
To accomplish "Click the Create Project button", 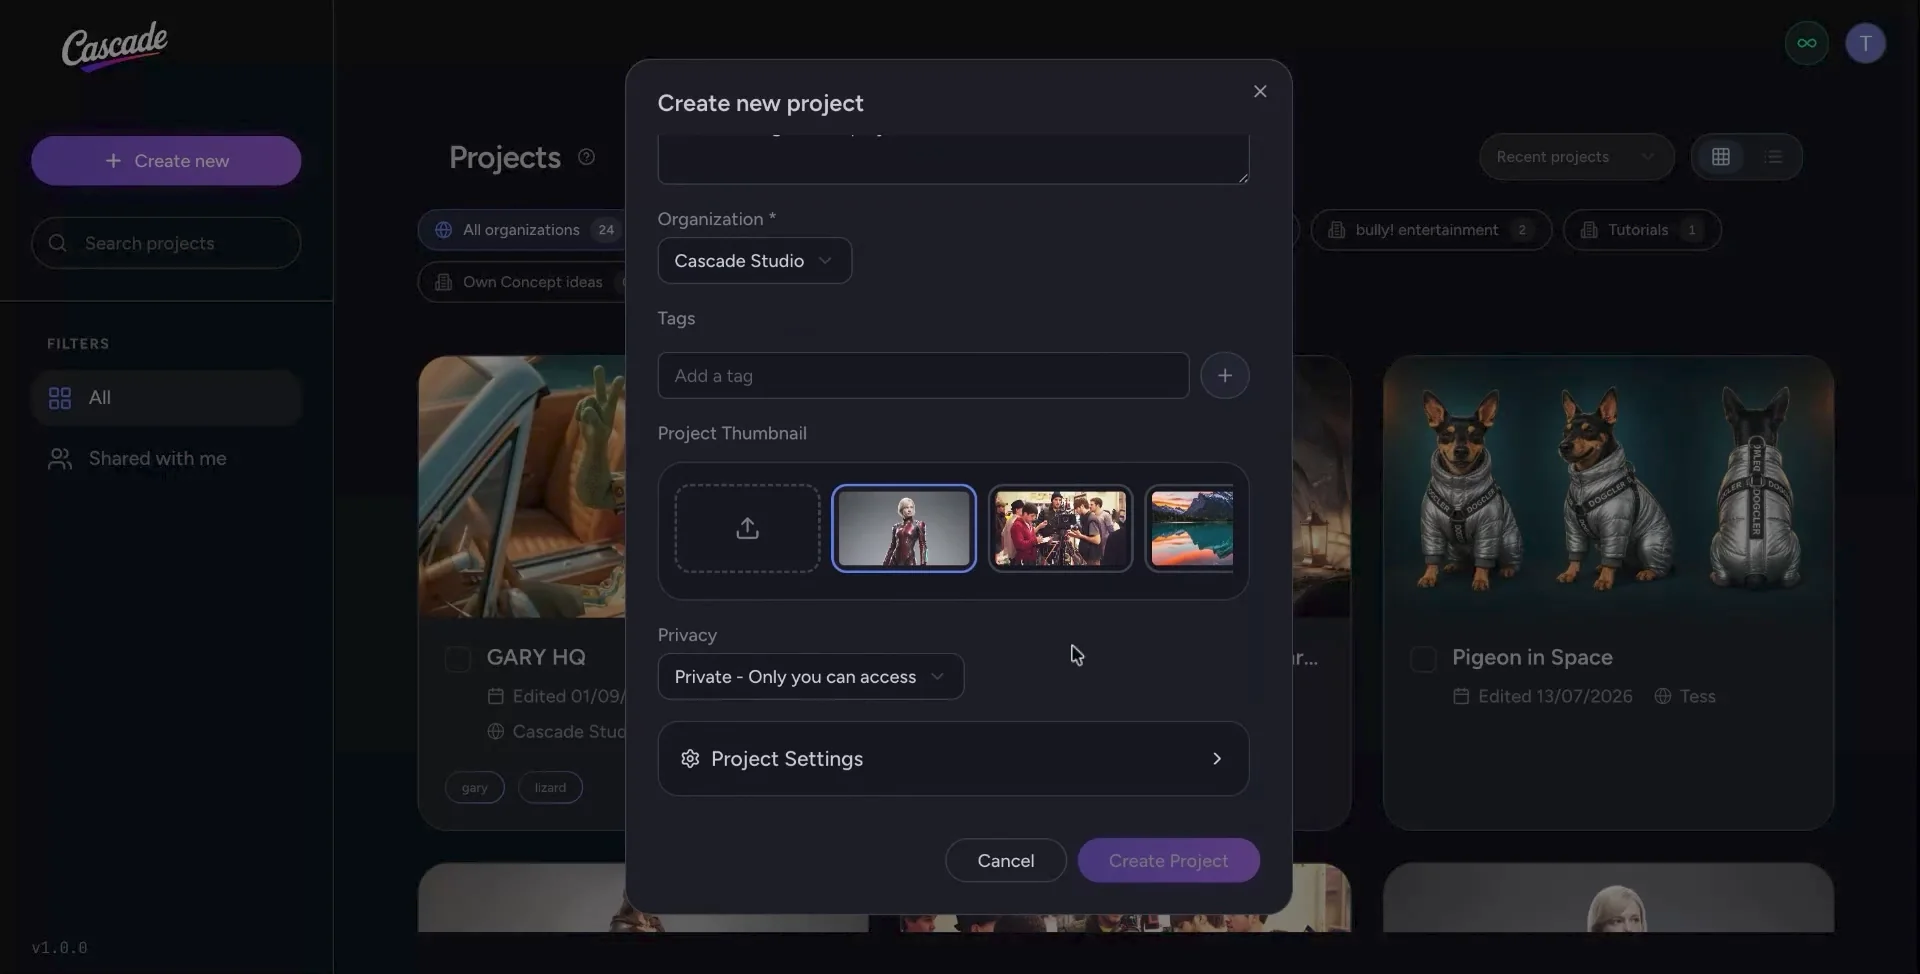I will (x=1169, y=861).
